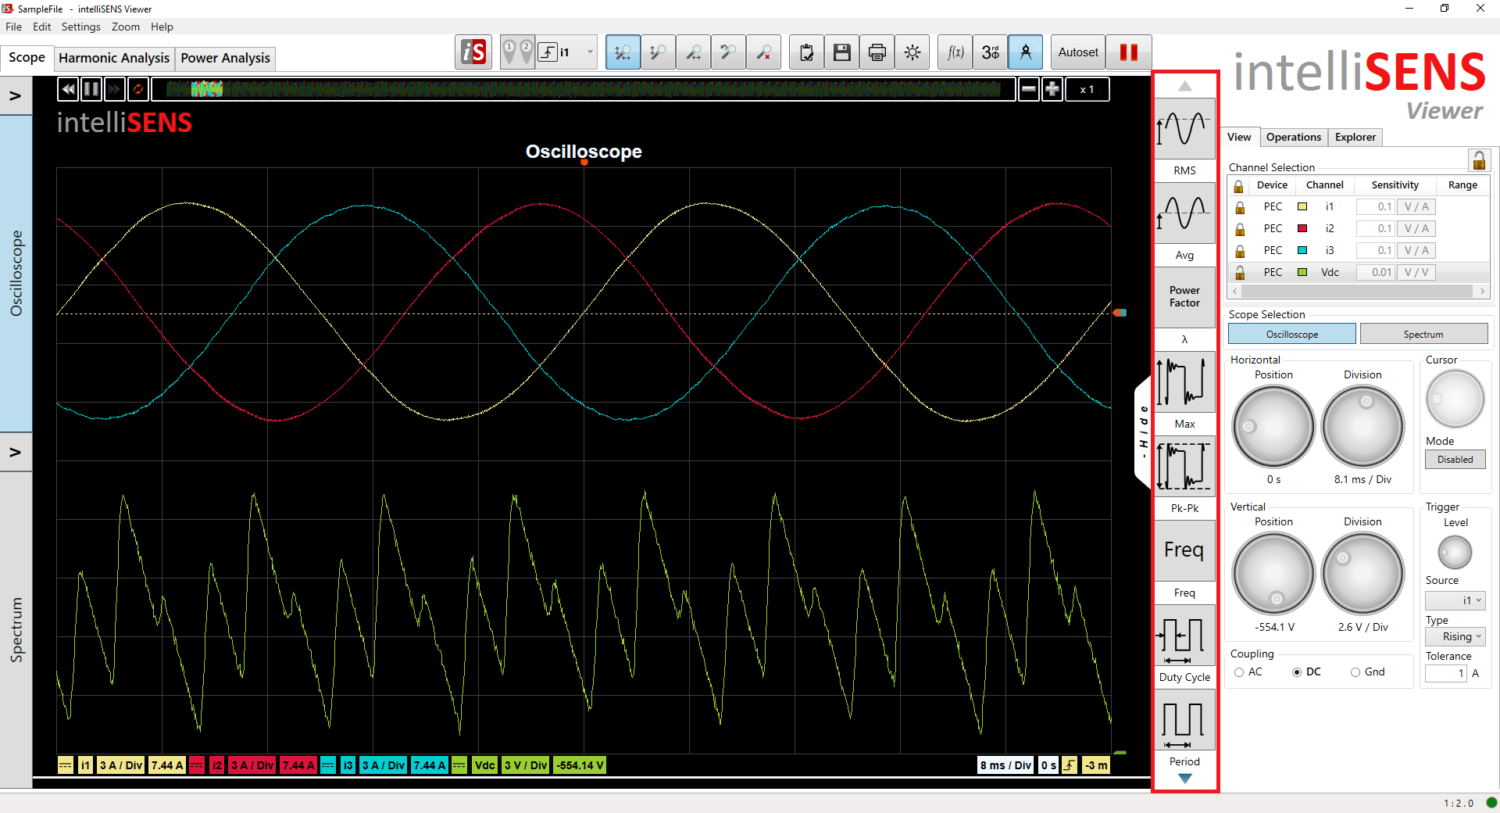Toggle the lock on channel i2
Viewport: 1500px width, 813px height.
(x=1239, y=228)
